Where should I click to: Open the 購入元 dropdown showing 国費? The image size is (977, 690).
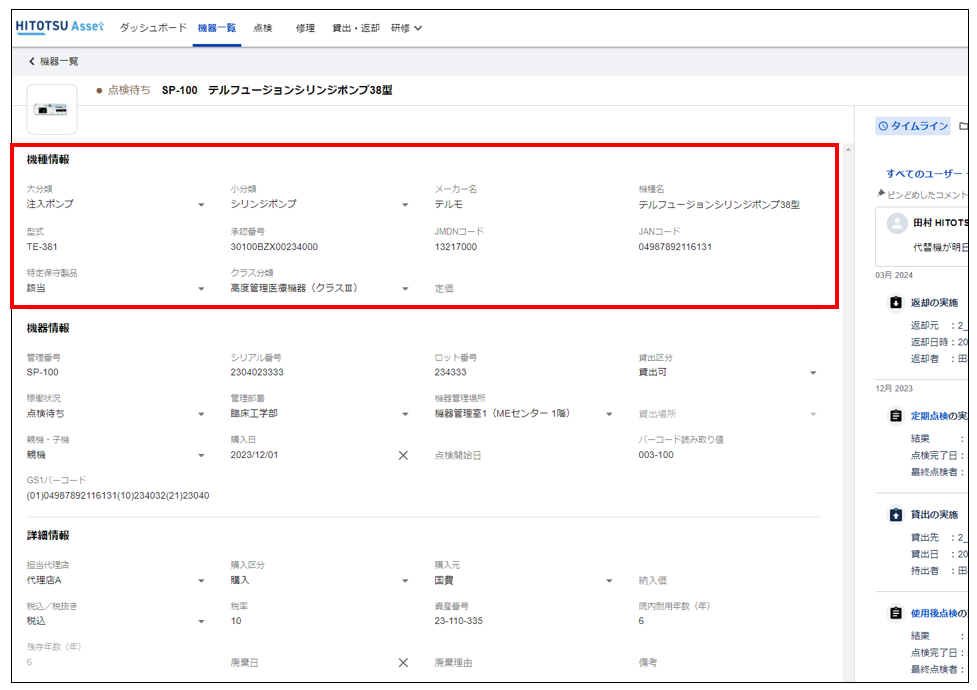point(524,580)
